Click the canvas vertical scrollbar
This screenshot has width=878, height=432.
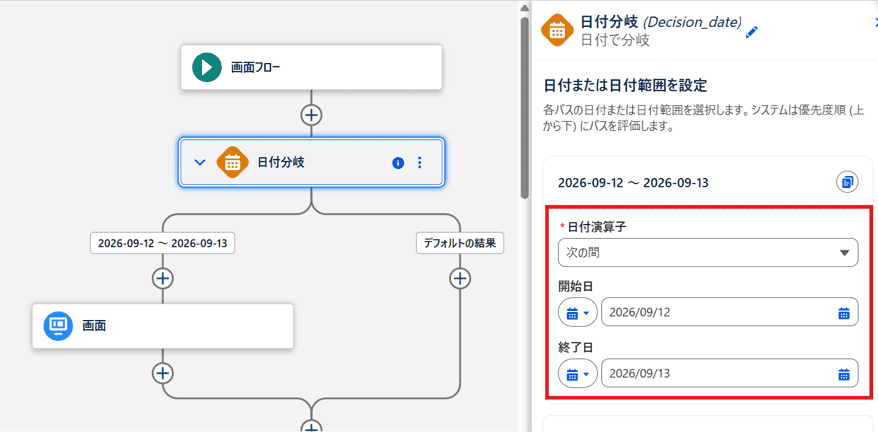[x=524, y=106]
